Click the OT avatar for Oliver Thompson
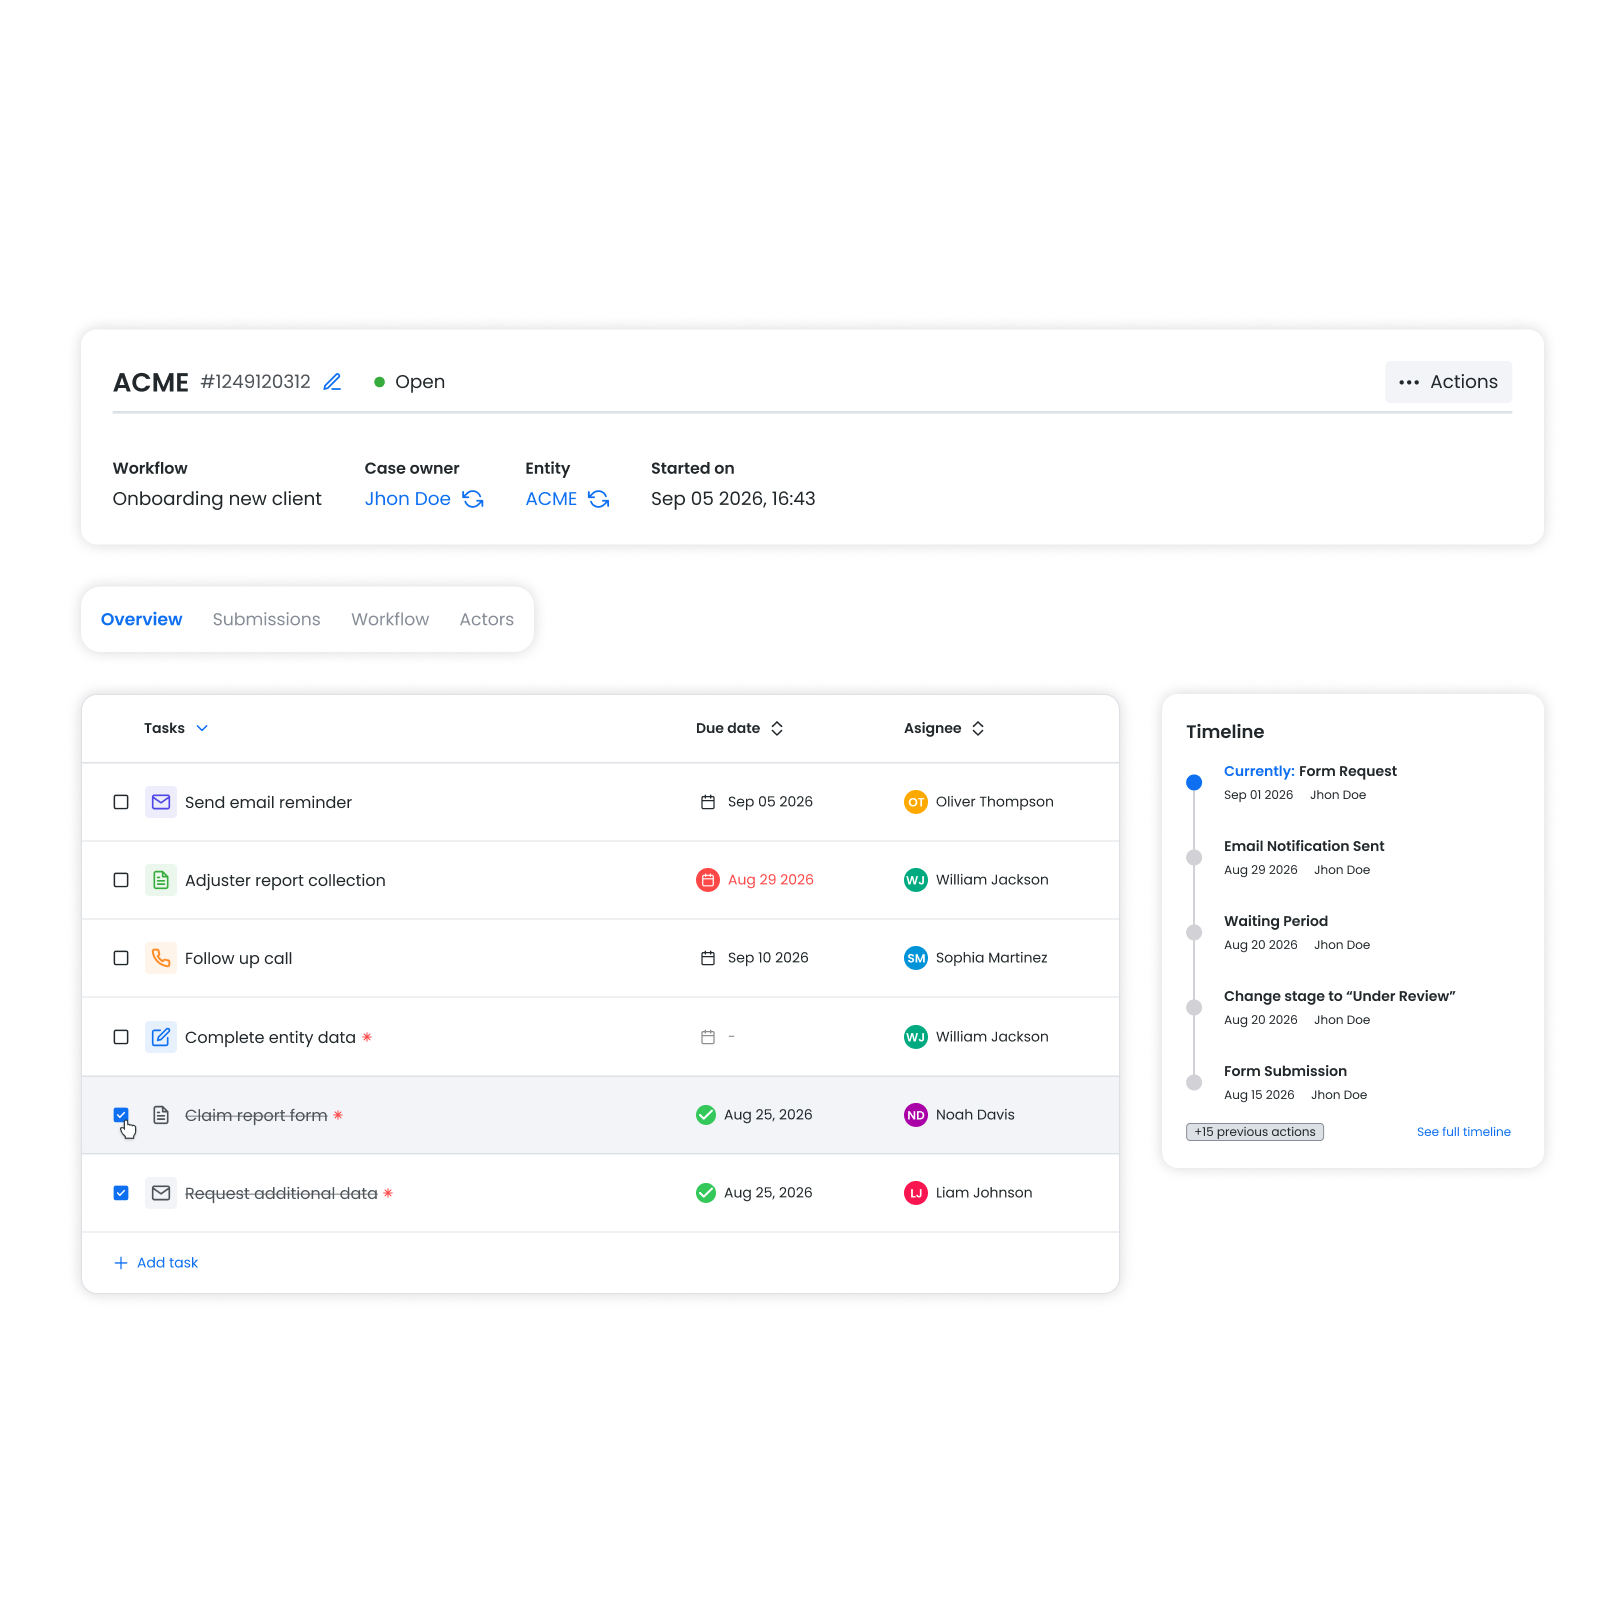 (916, 802)
